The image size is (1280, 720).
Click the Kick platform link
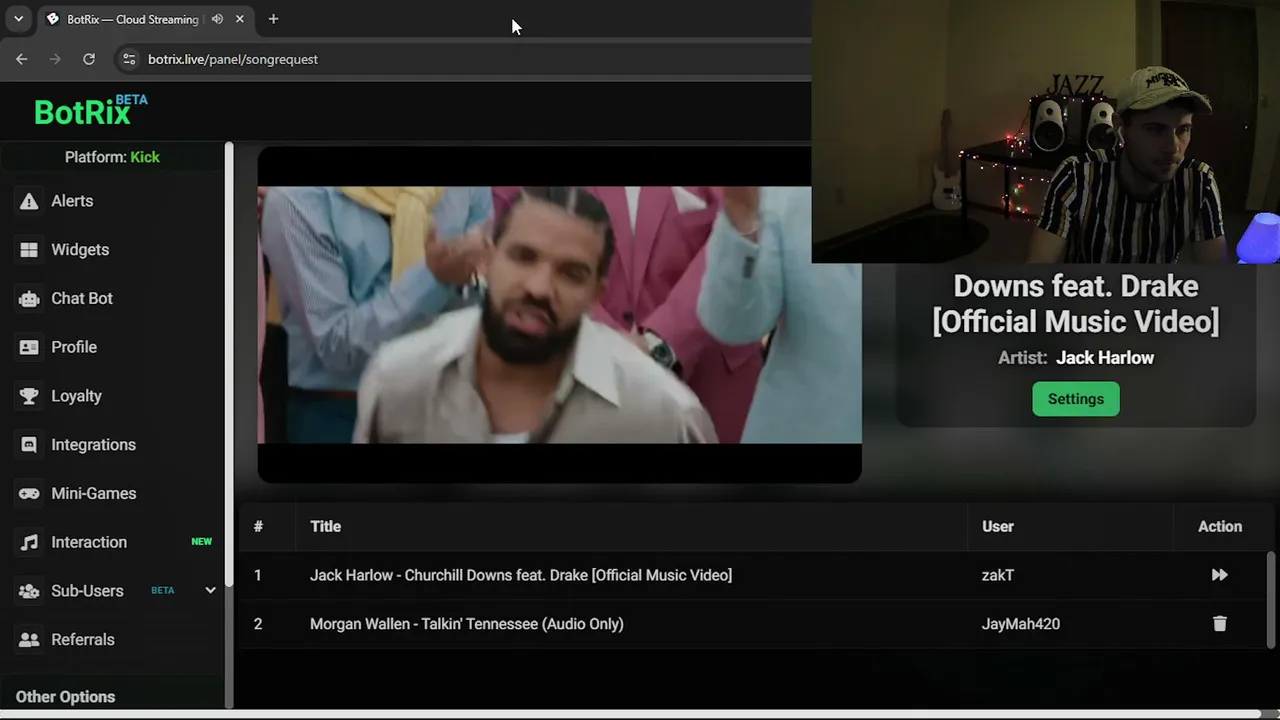point(145,157)
